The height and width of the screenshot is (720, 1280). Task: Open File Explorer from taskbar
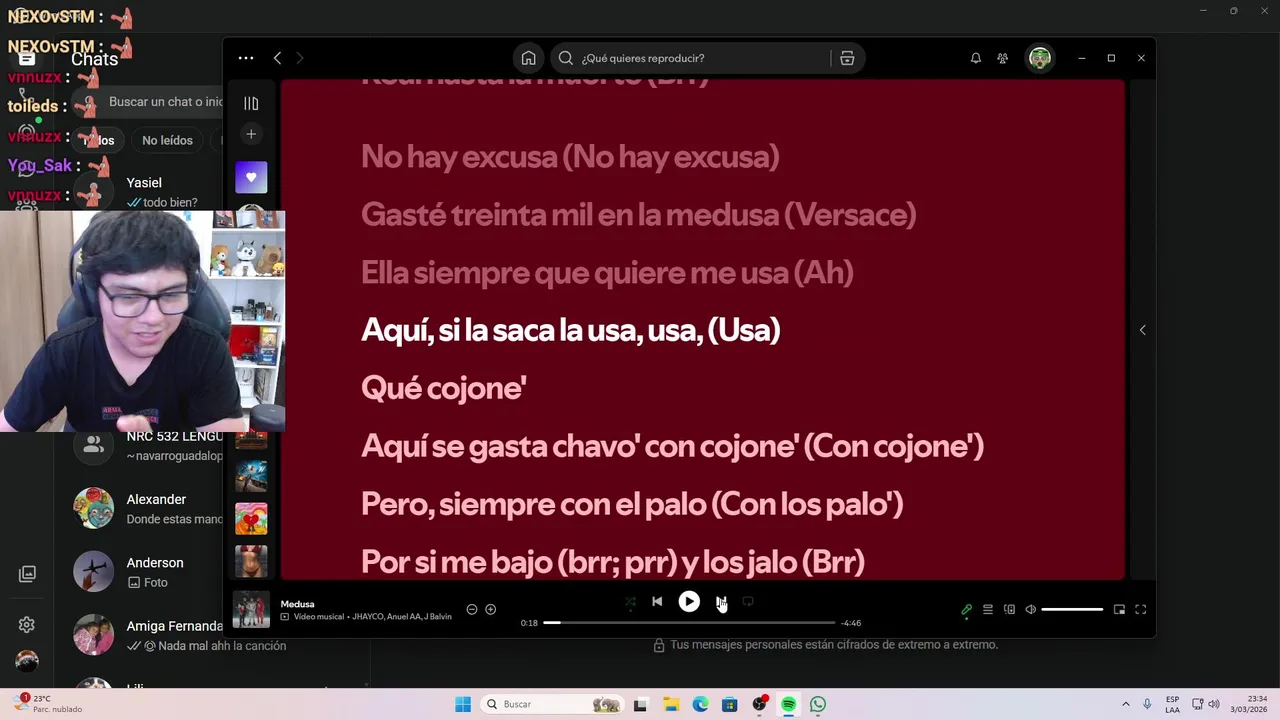tap(671, 704)
